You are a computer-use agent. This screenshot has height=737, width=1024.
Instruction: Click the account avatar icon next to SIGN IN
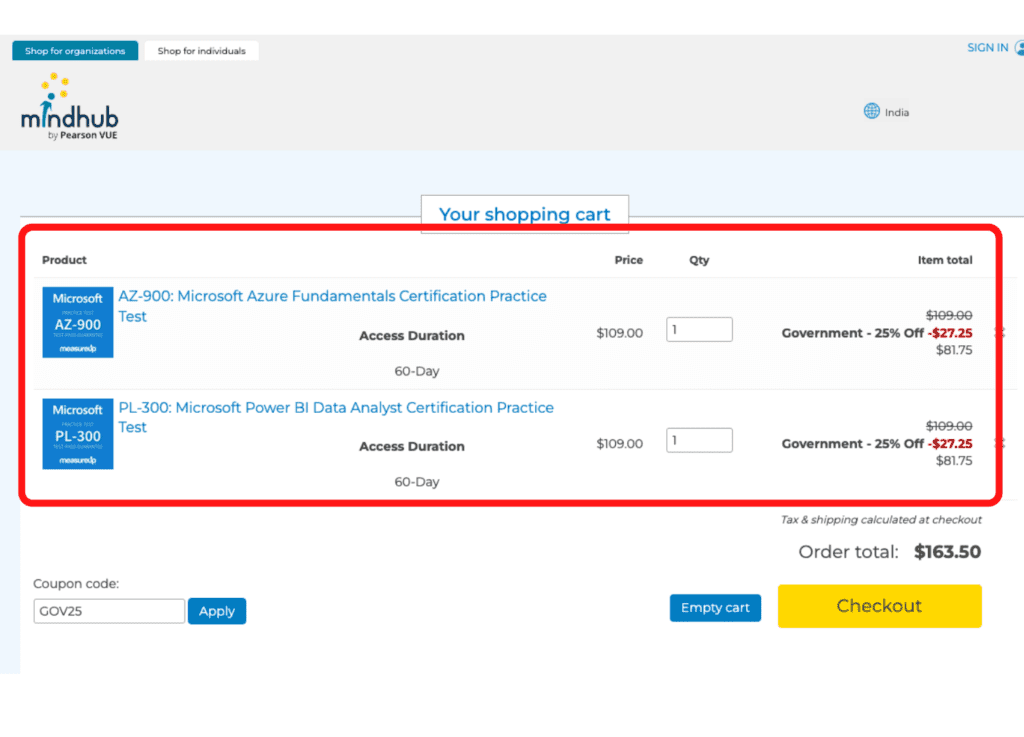coord(1020,47)
